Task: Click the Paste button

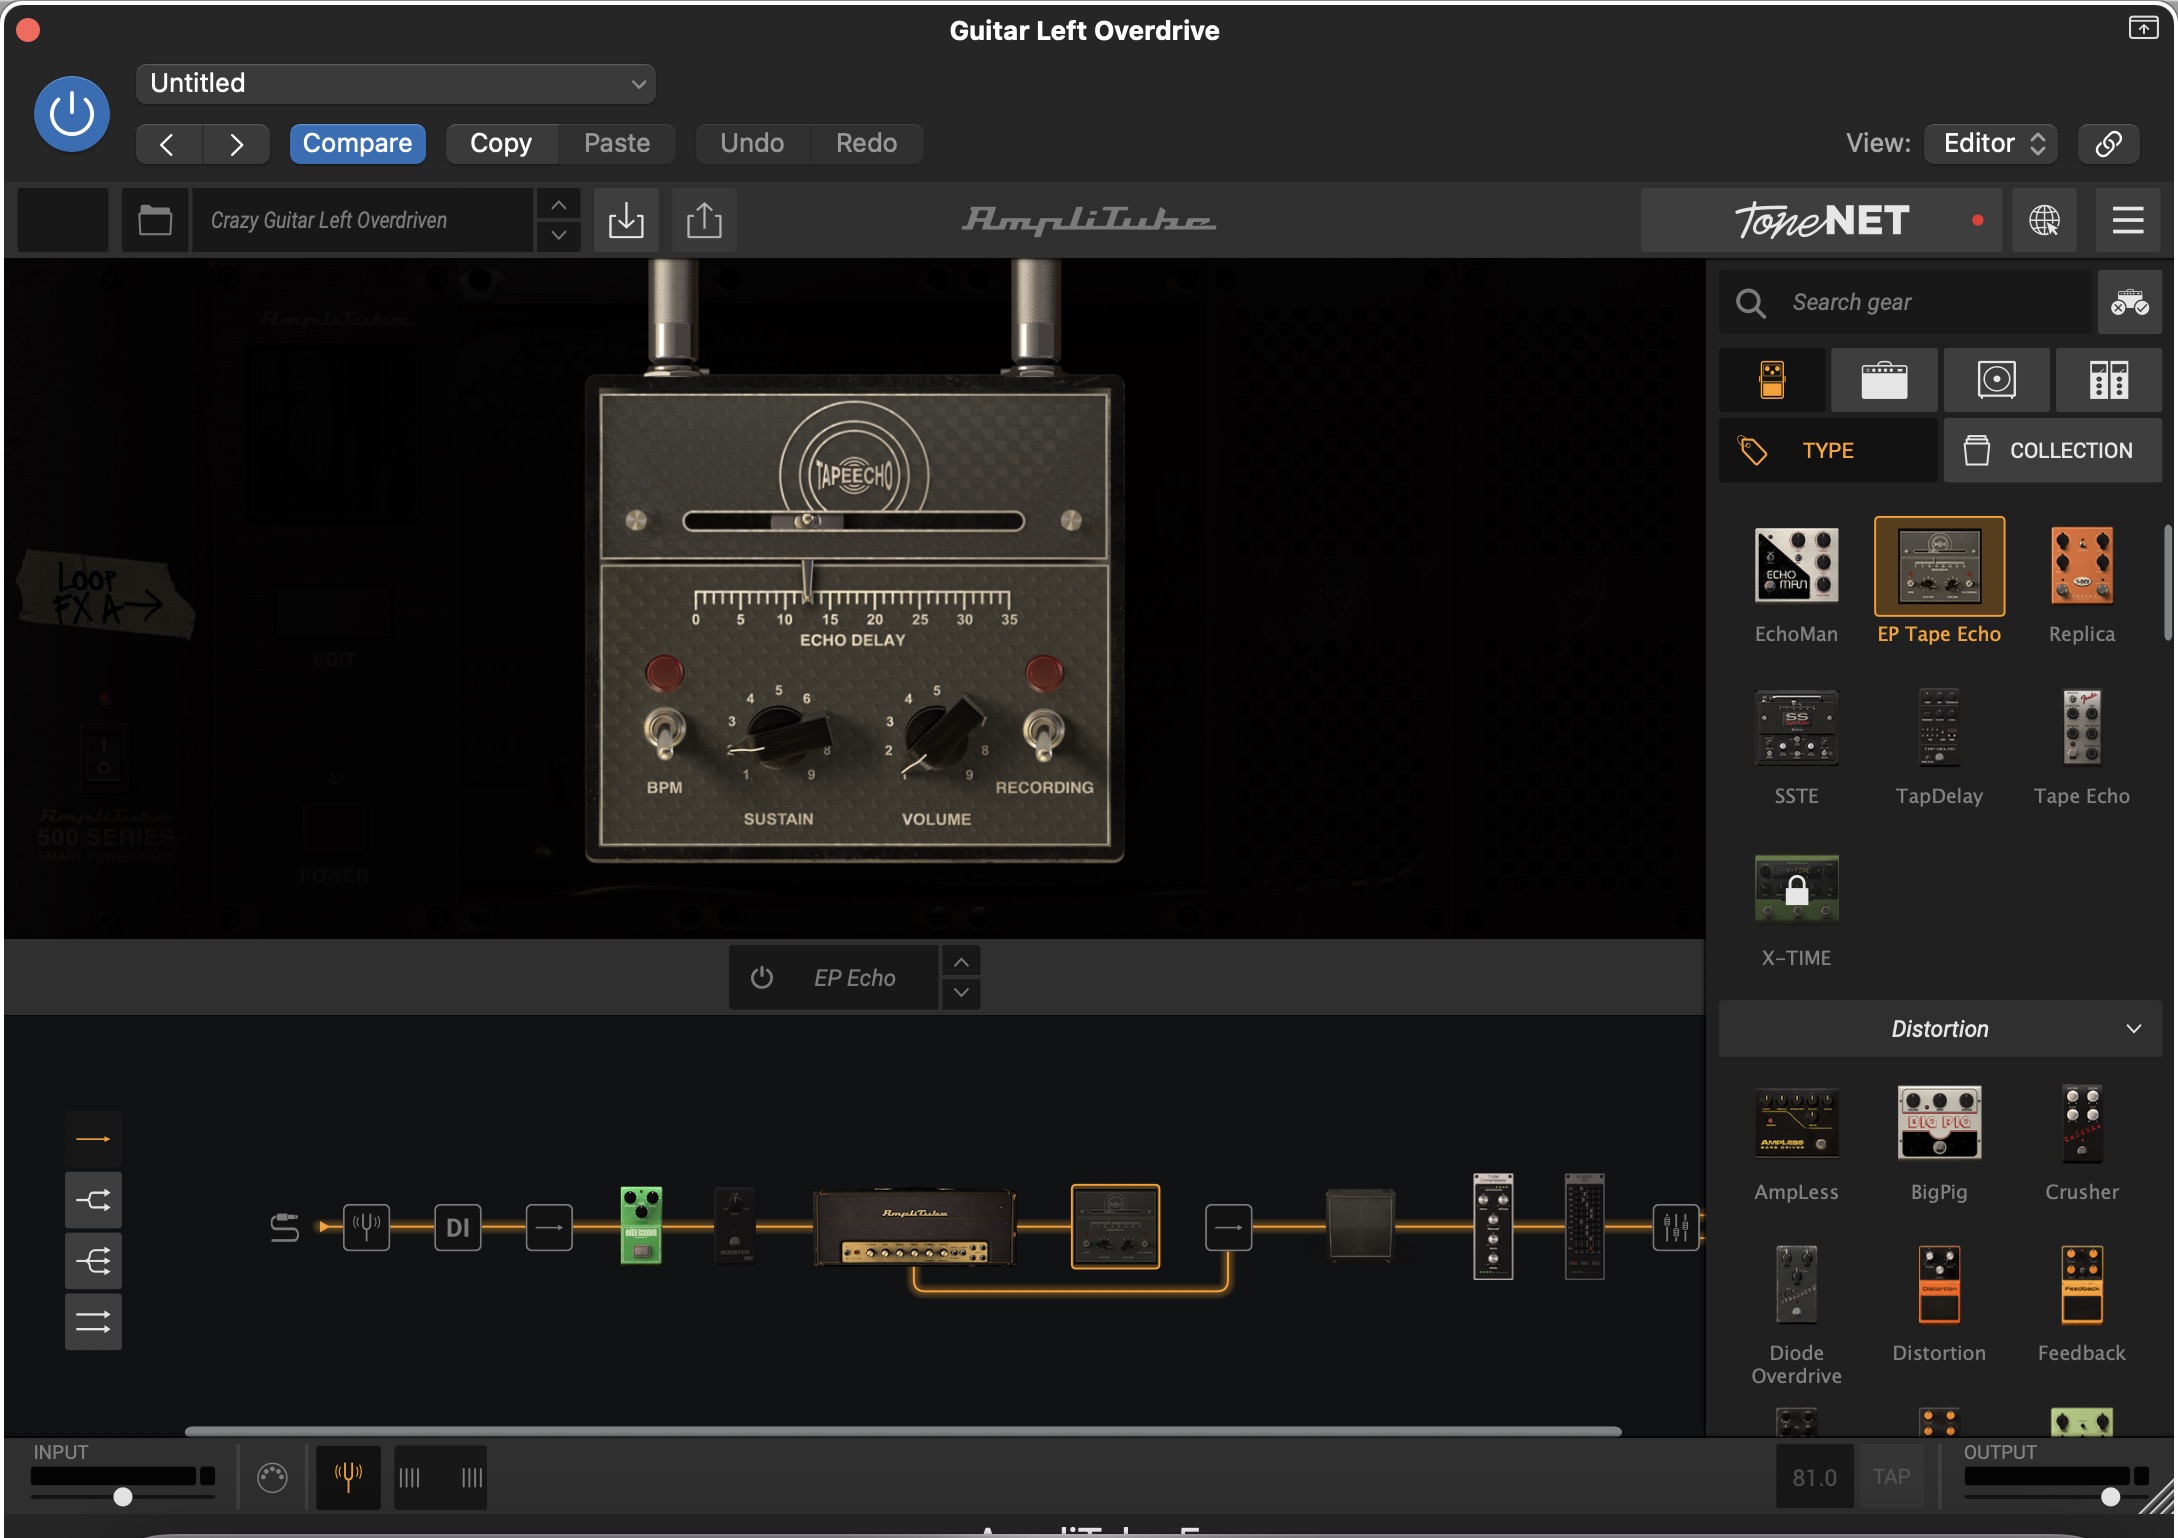Action: click(x=617, y=143)
